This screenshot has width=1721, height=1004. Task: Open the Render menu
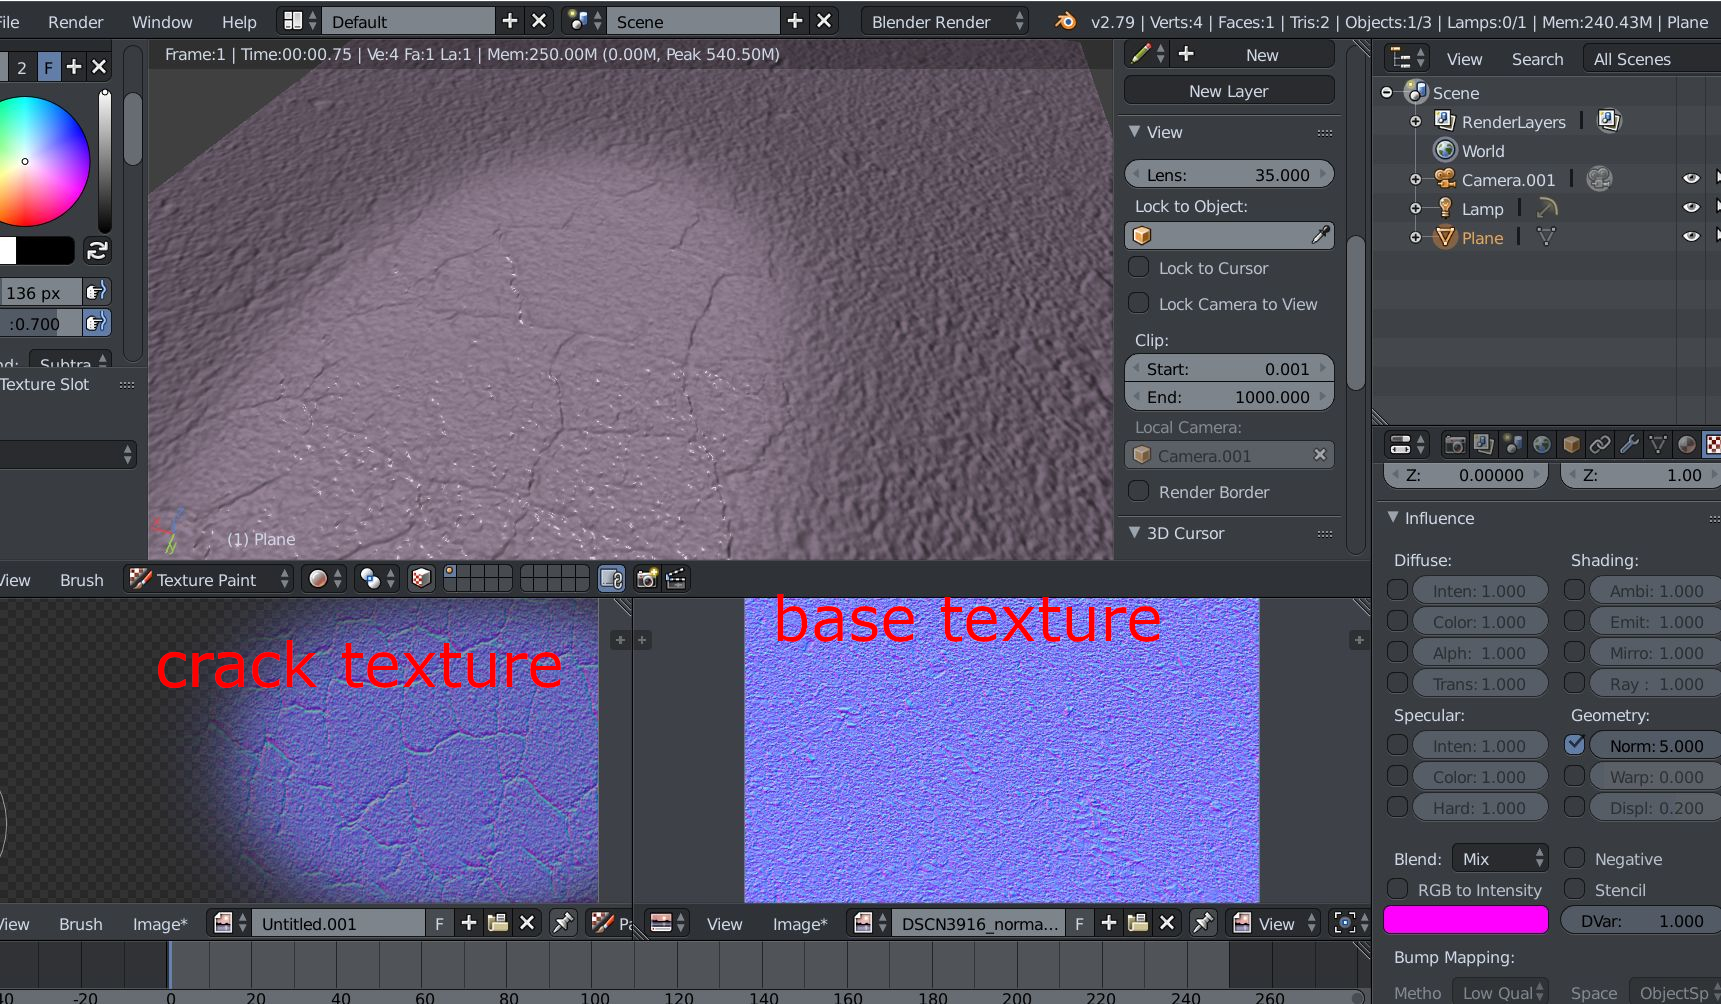click(x=76, y=21)
